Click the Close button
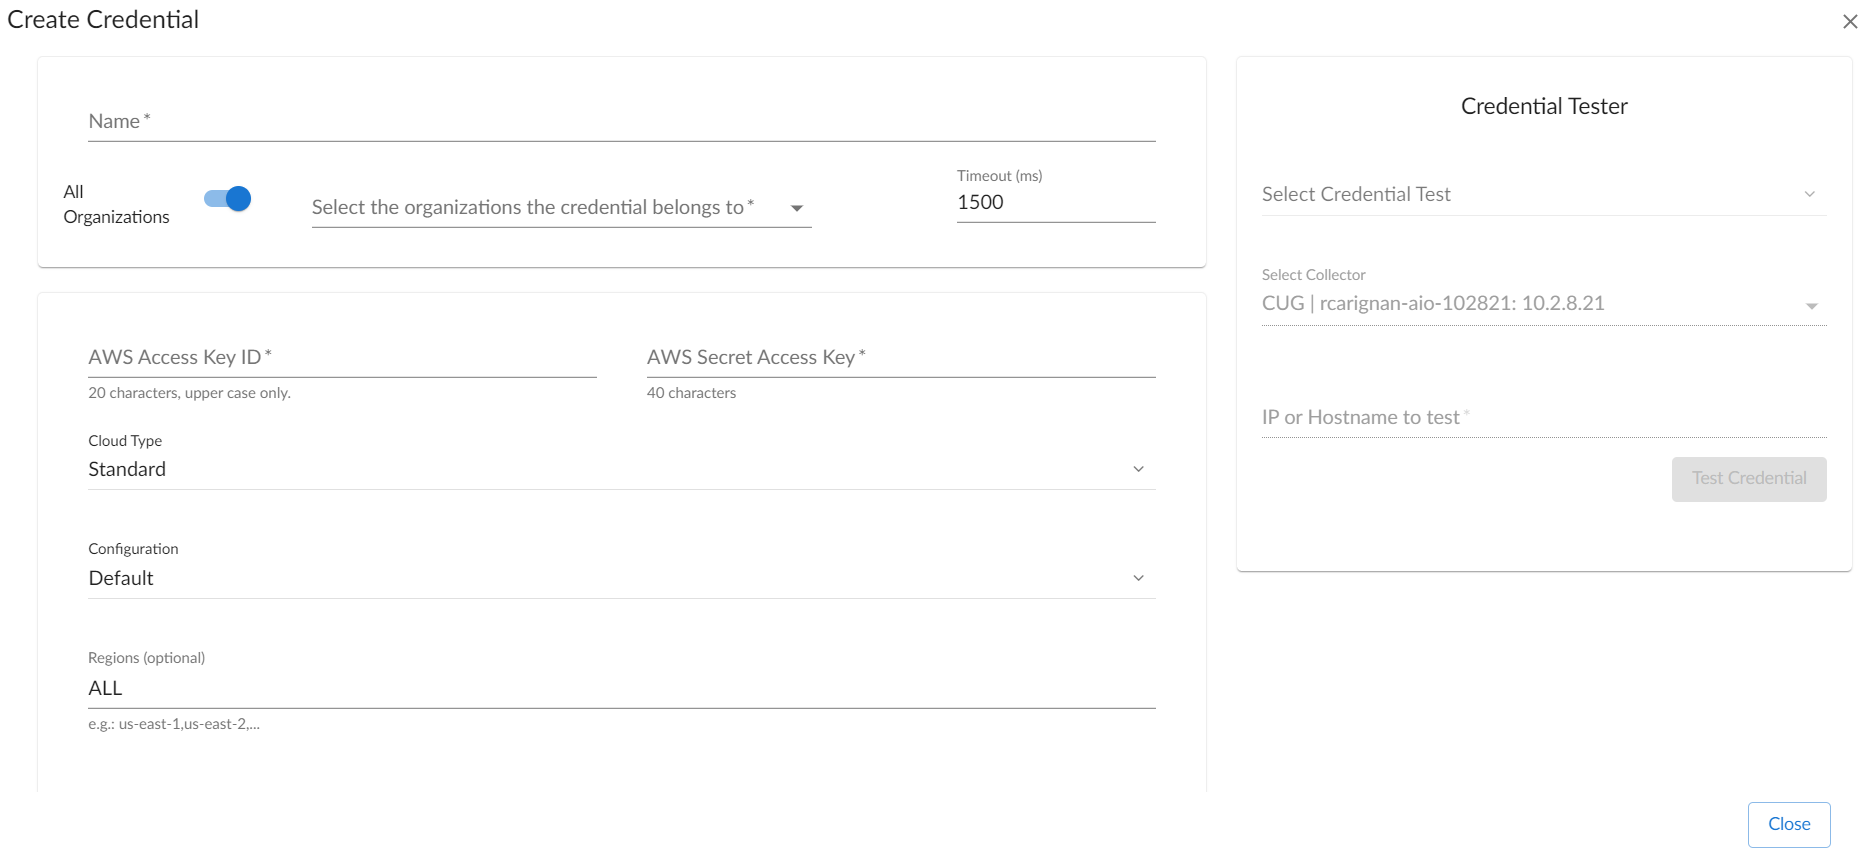This screenshot has height=857, width=1871. (1788, 825)
